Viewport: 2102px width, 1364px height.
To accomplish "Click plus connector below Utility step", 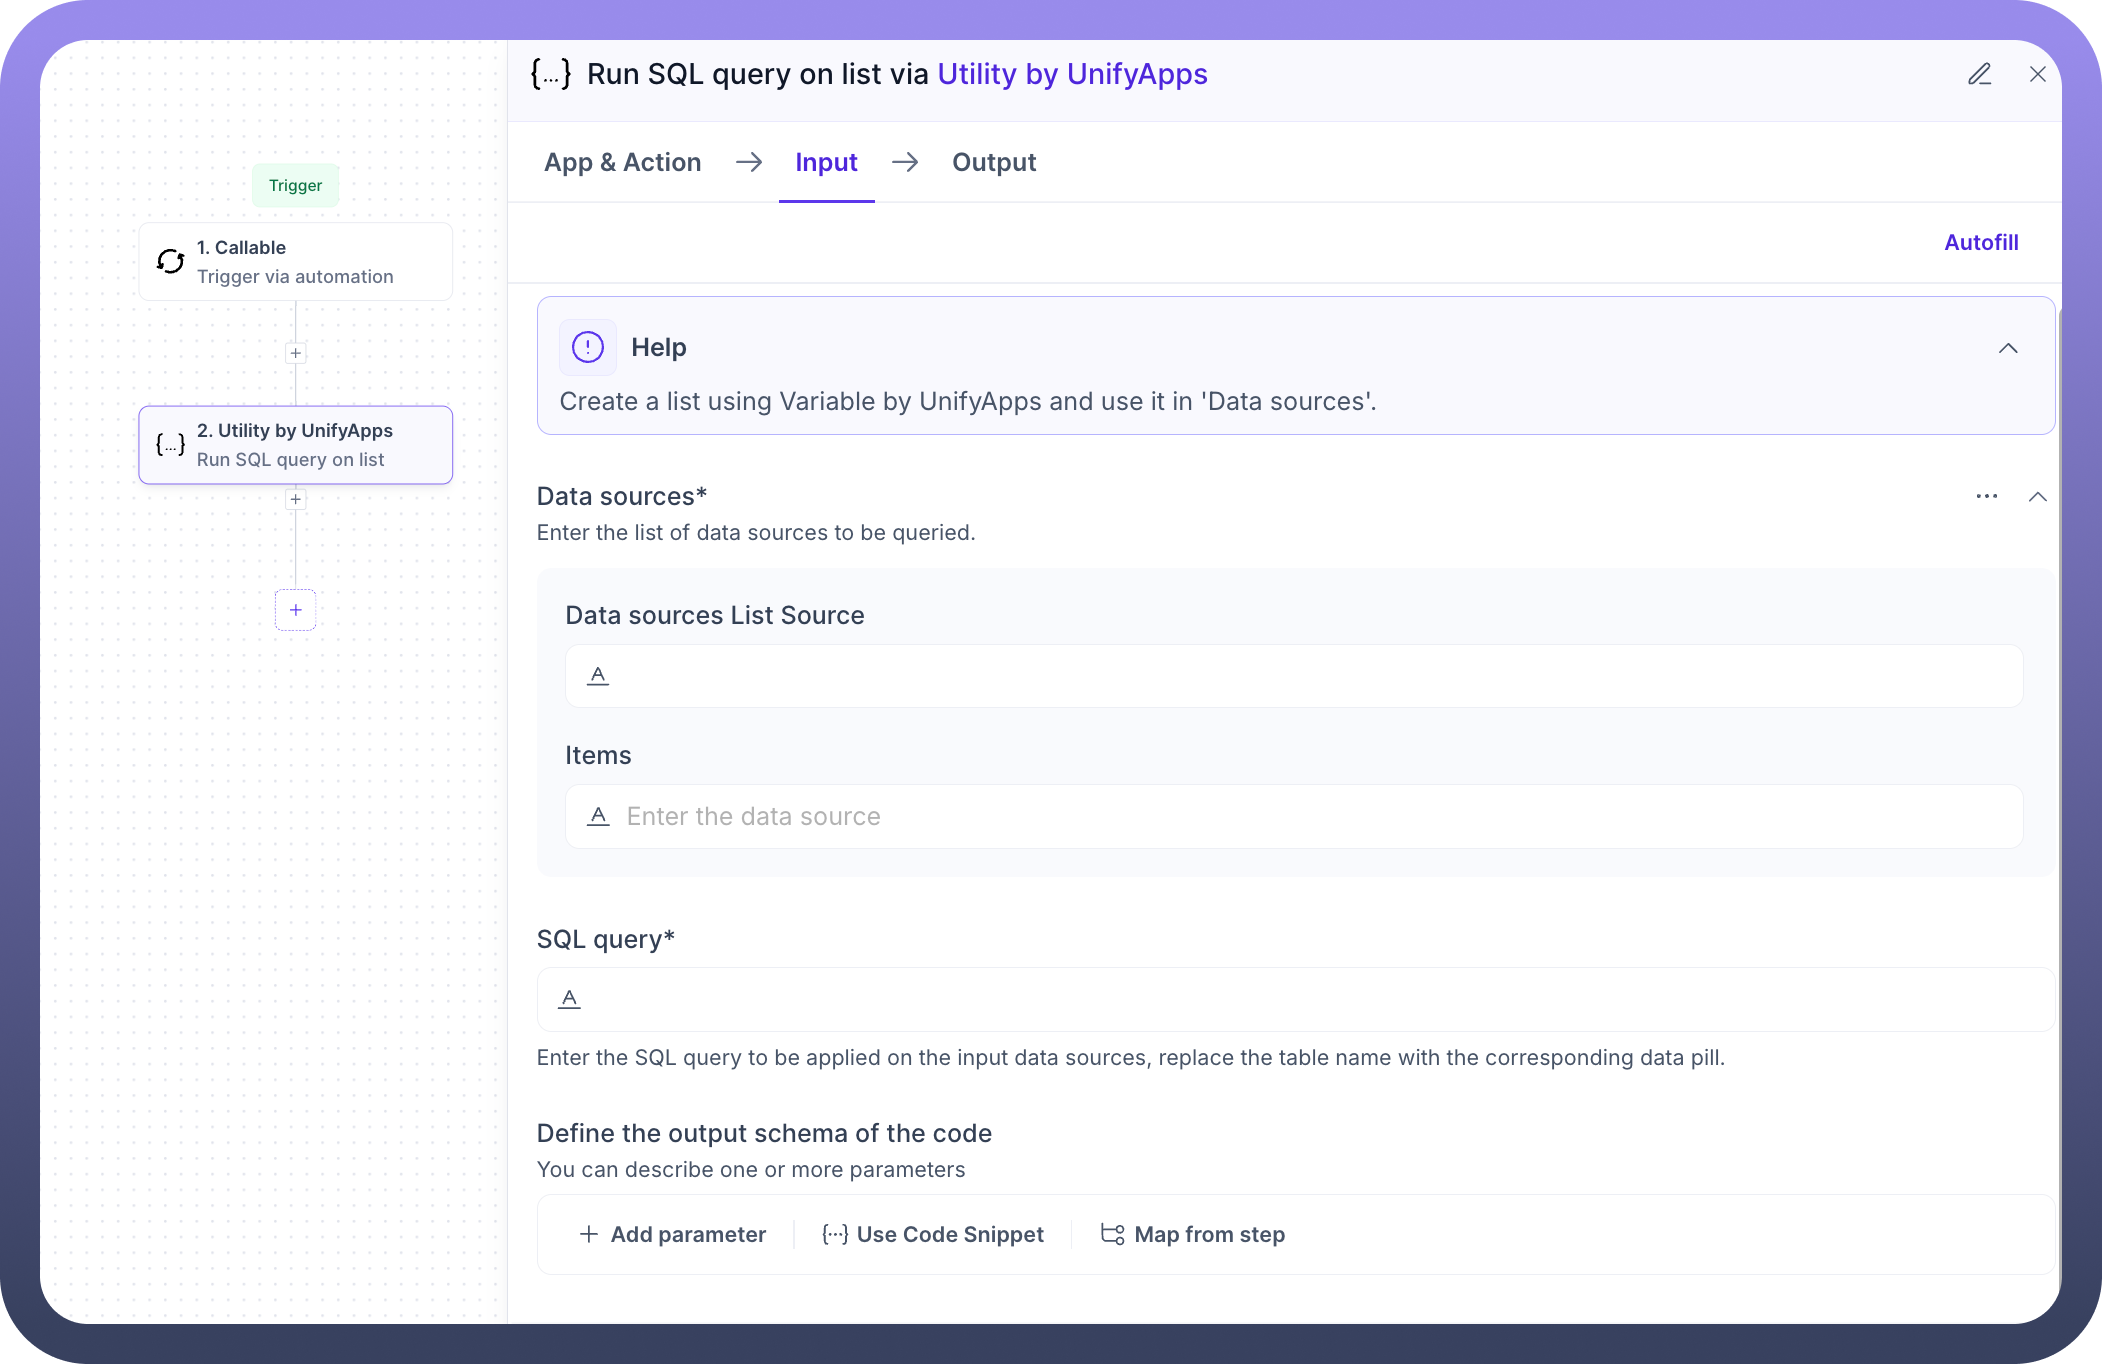I will pyautogui.click(x=296, y=499).
